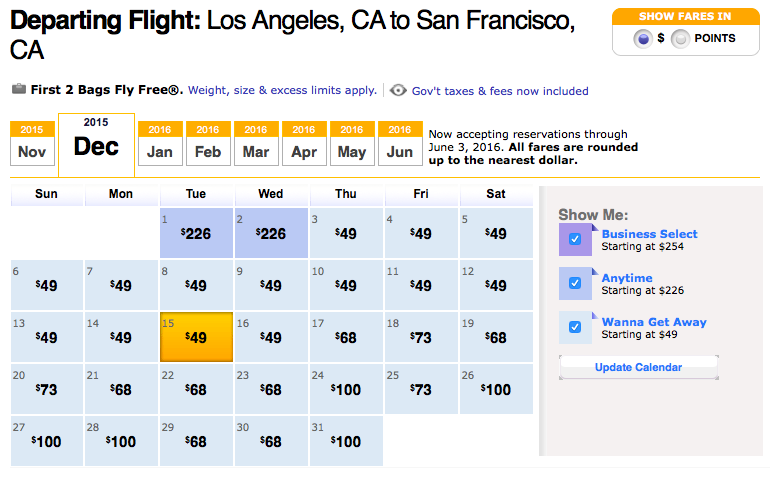
Task: Switch to the Jan 2016 tab
Action: 158,144
